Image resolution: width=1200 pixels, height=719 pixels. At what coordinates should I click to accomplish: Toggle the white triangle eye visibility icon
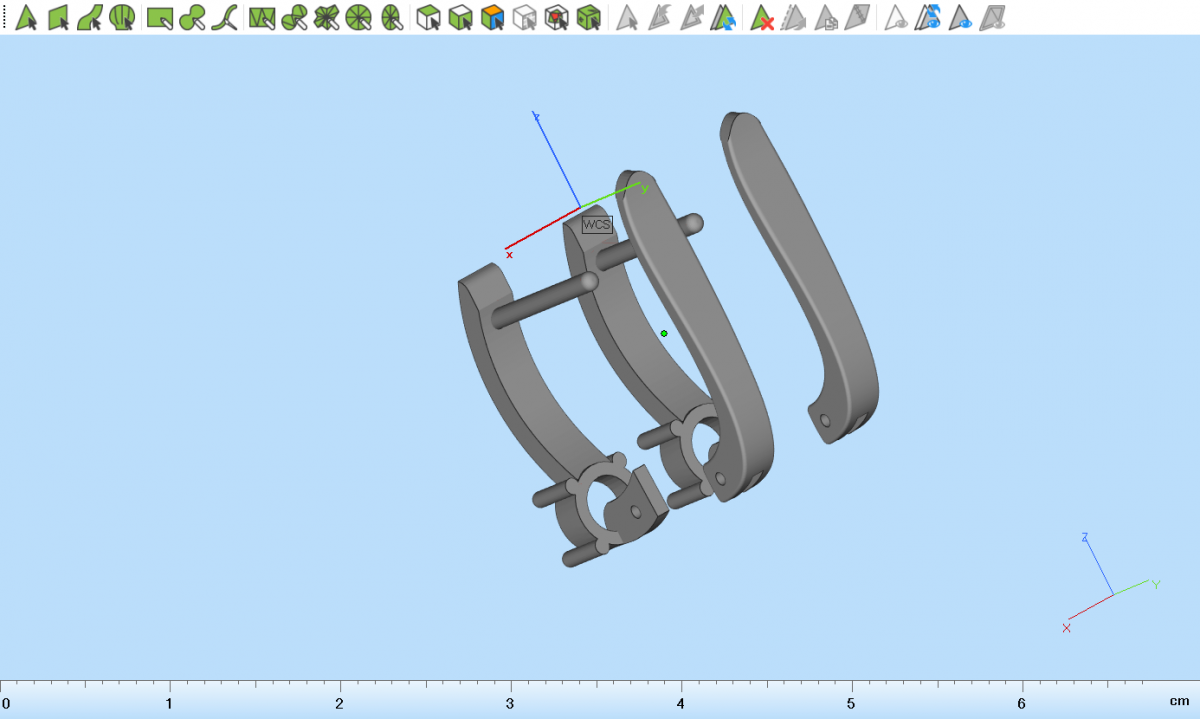point(897,17)
